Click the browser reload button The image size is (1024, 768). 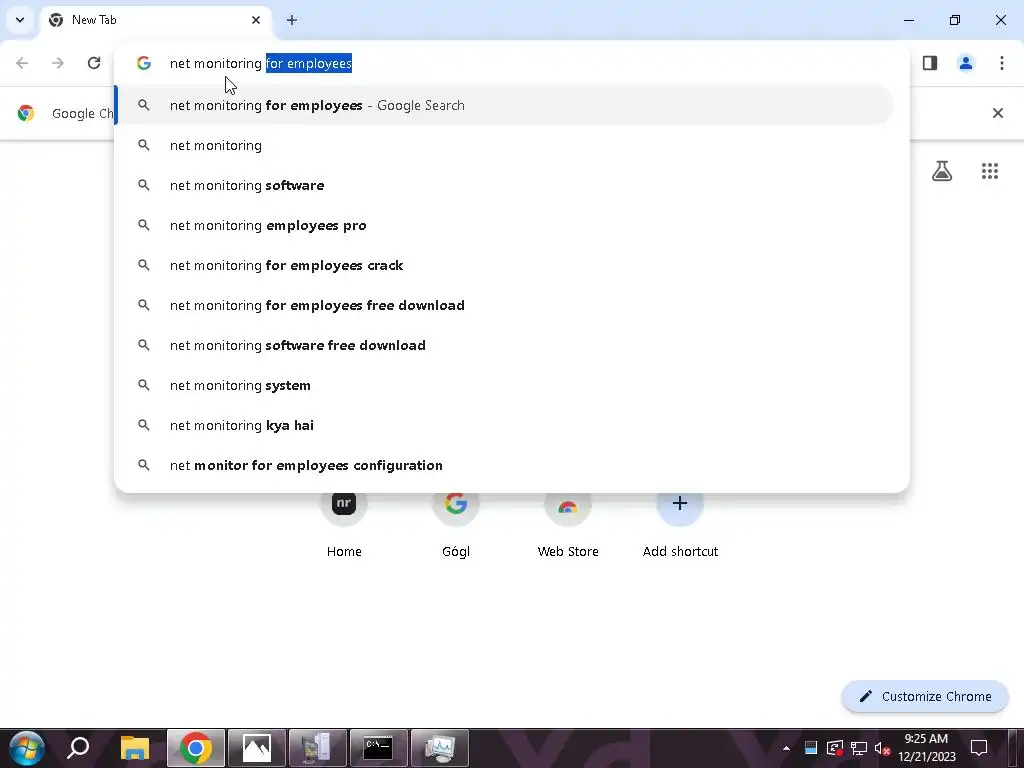click(94, 63)
